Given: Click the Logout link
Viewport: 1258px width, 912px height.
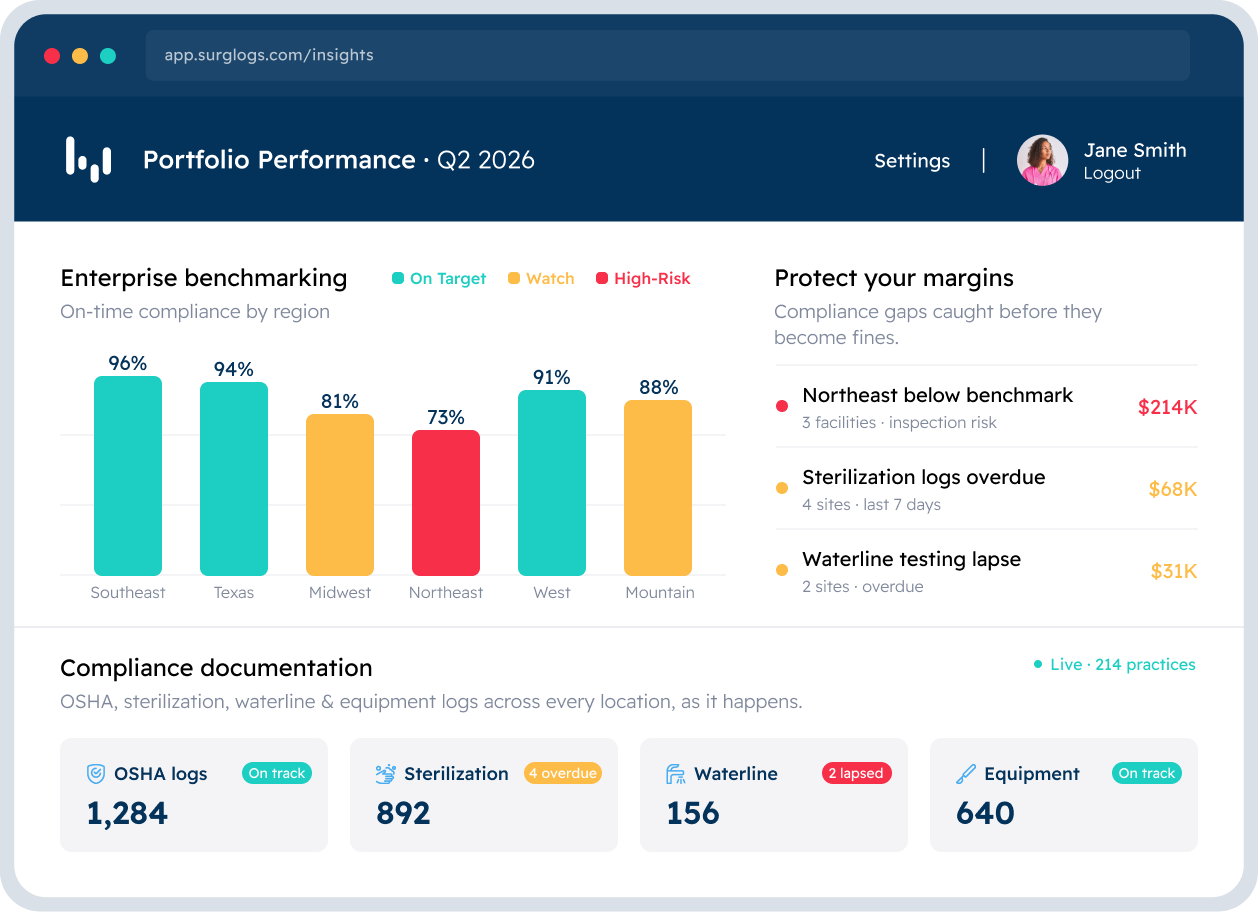Looking at the screenshot, I should click(x=1112, y=174).
